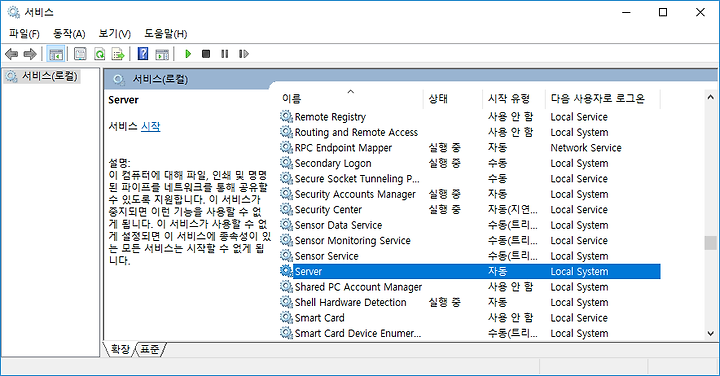Screen dimensions: 720x376
Task: Select the highlighted Server service
Action: pos(469,271)
